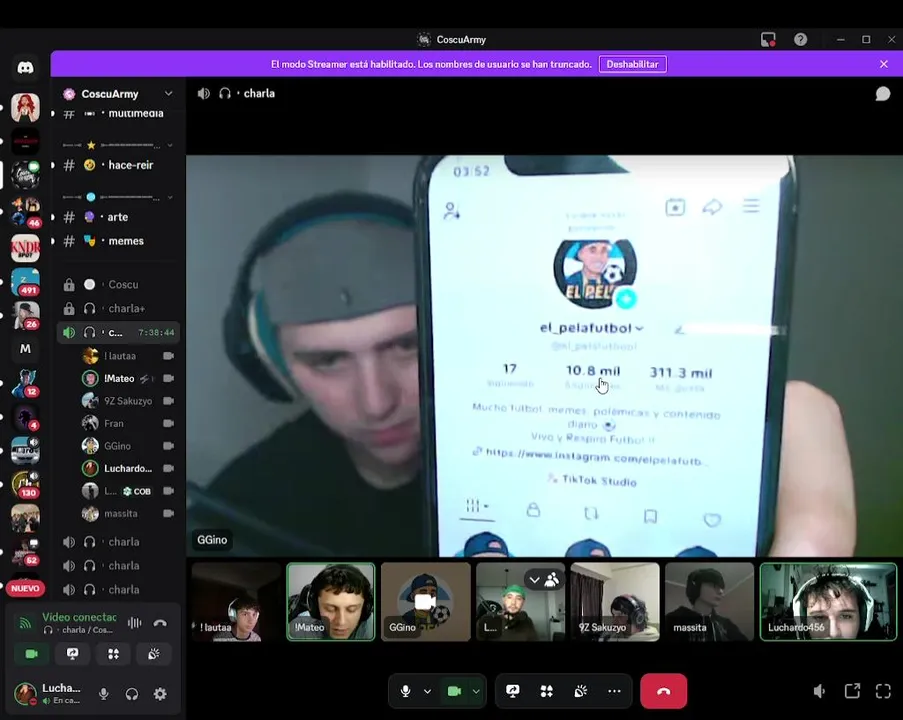Viewport: 903px width, 720px height.
Task: Click user !lautaa in voice list
Action: (128, 356)
